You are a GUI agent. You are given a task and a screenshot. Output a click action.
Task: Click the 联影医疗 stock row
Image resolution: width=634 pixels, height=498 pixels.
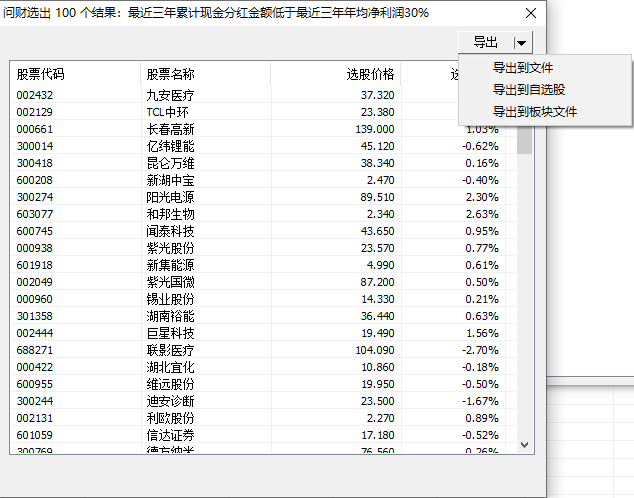pyautogui.click(x=170, y=350)
